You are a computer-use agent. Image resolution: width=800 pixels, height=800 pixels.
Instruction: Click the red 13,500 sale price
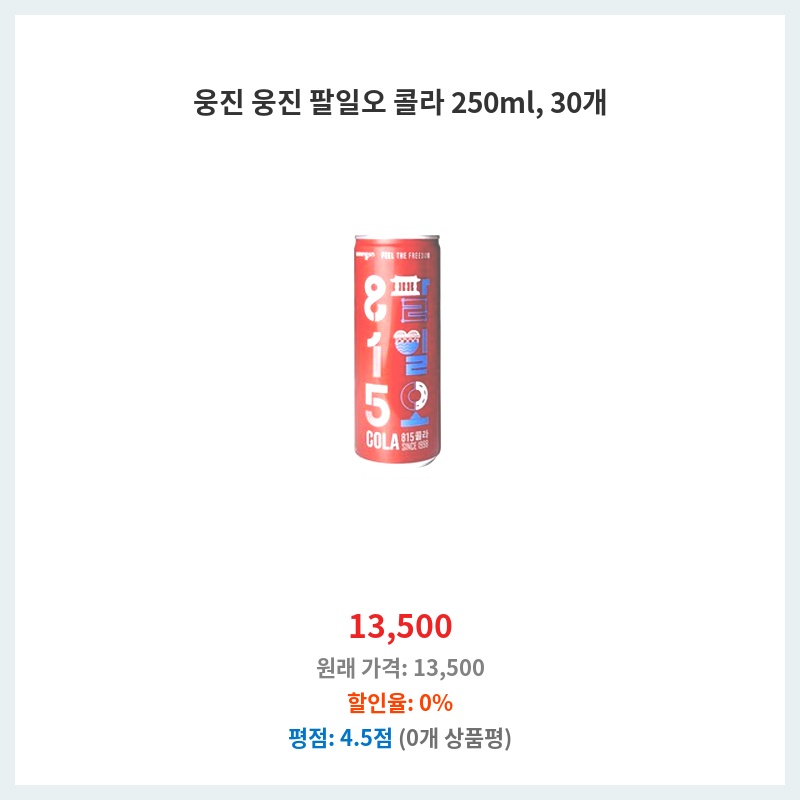pos(401,626)
